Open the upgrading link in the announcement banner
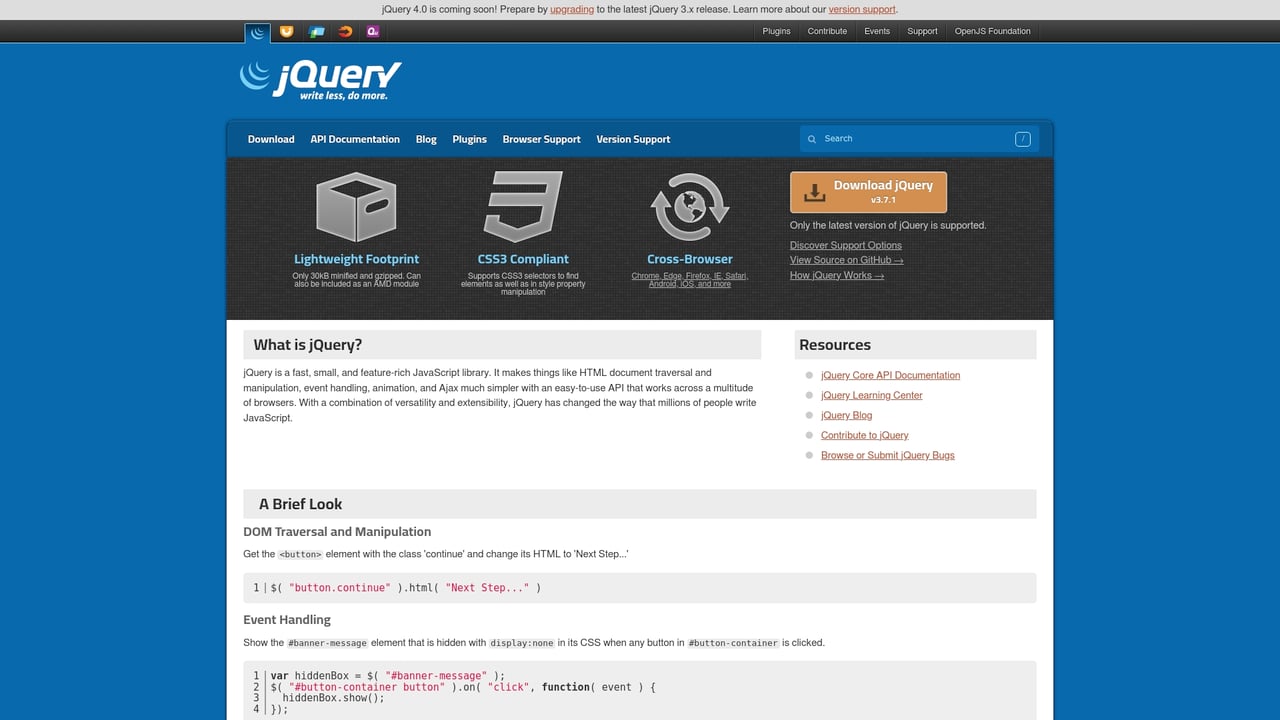The height and width of the screenshot is (720, 1280). tap(571, 9)
